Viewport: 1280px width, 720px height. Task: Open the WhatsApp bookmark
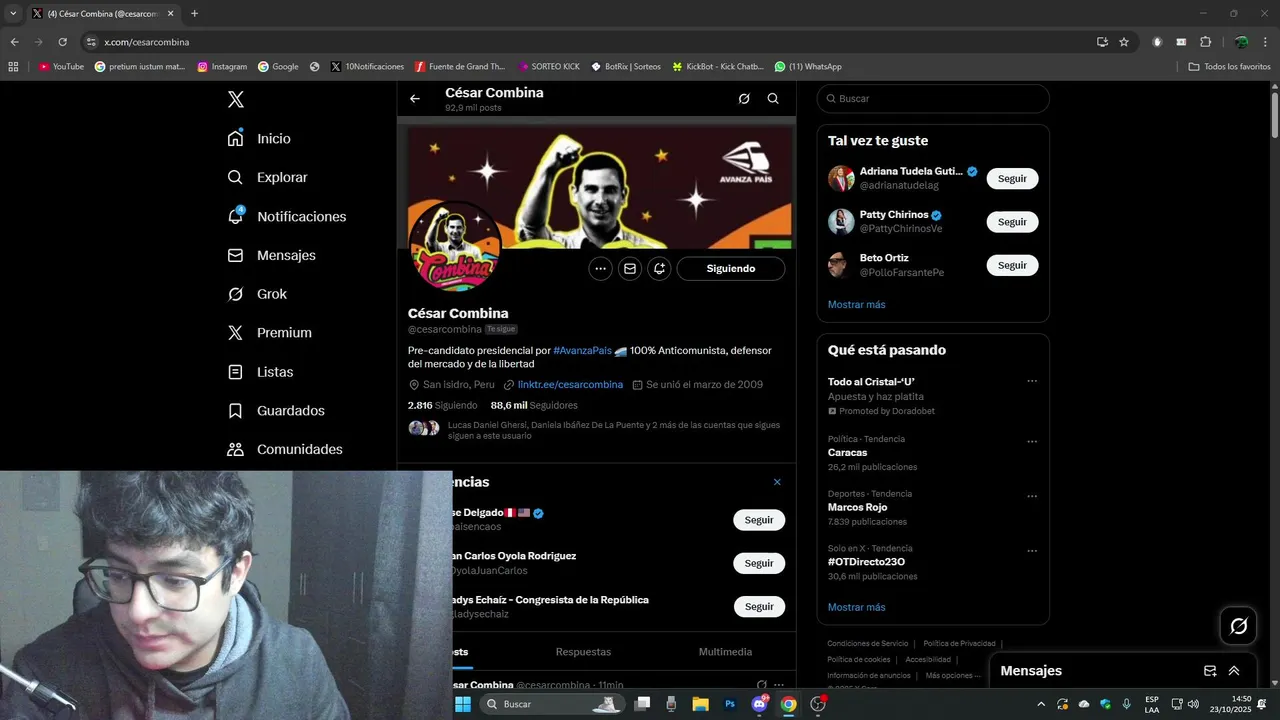tap(808, 67)
